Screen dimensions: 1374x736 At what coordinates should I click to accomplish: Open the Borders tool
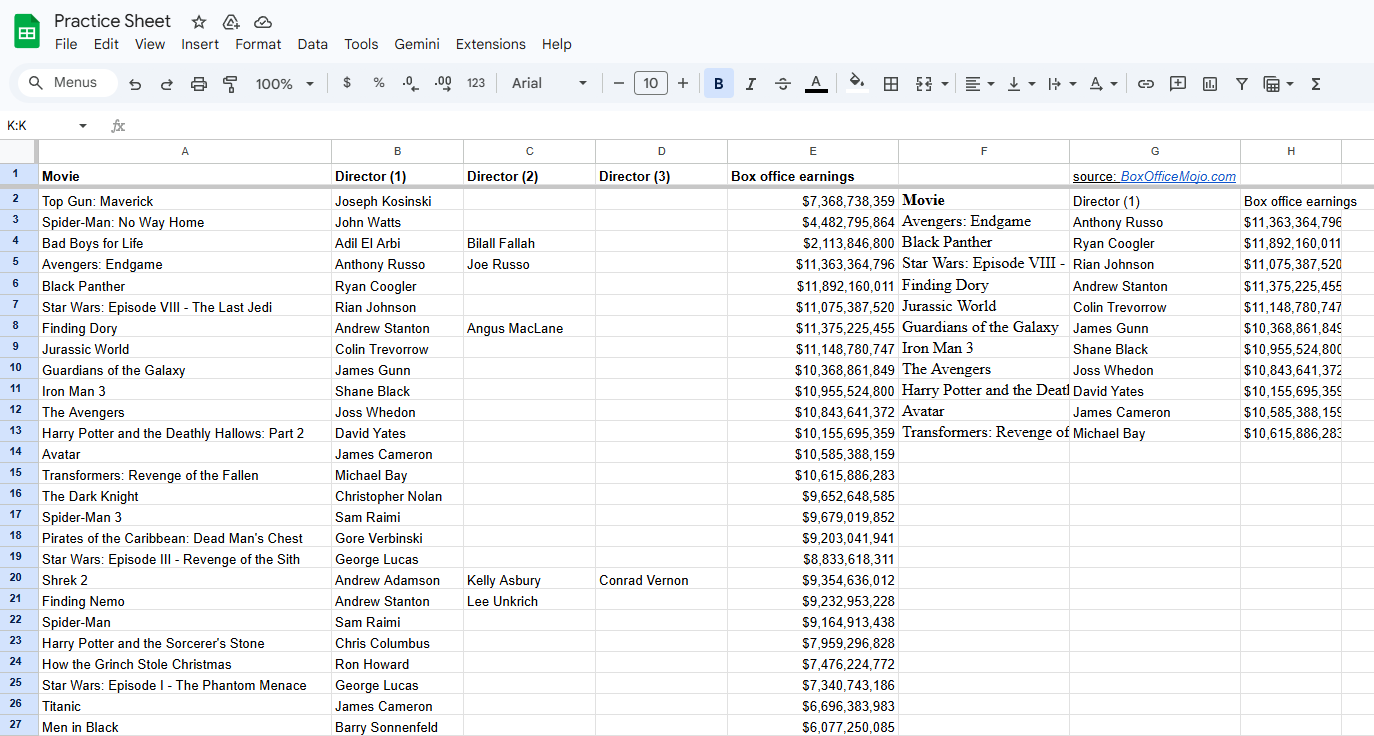click(x=890, y=83)
